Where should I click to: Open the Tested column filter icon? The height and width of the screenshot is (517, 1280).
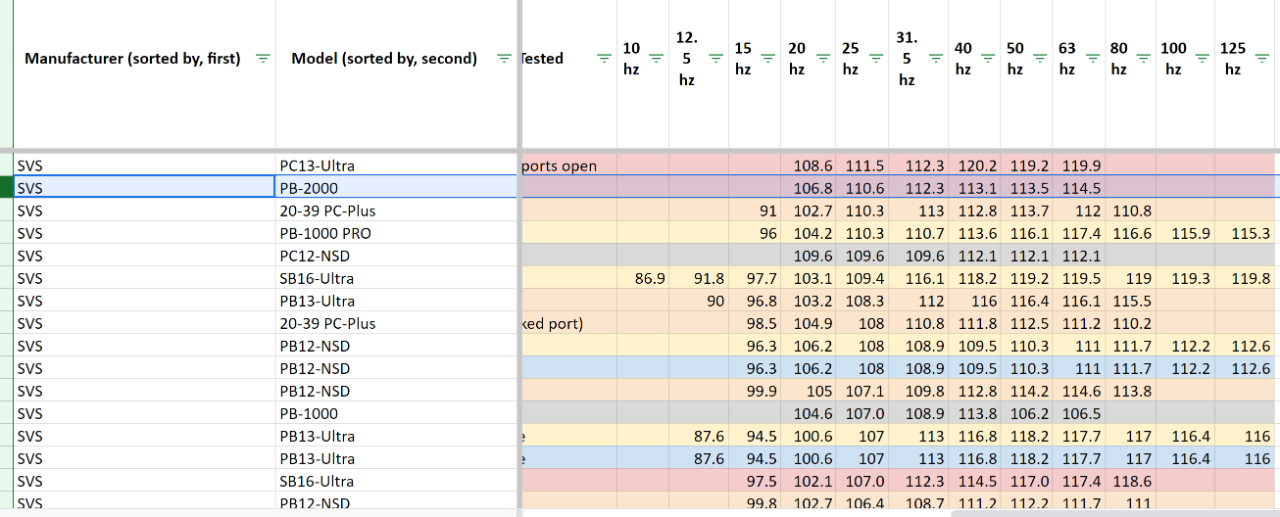point(603,58)
